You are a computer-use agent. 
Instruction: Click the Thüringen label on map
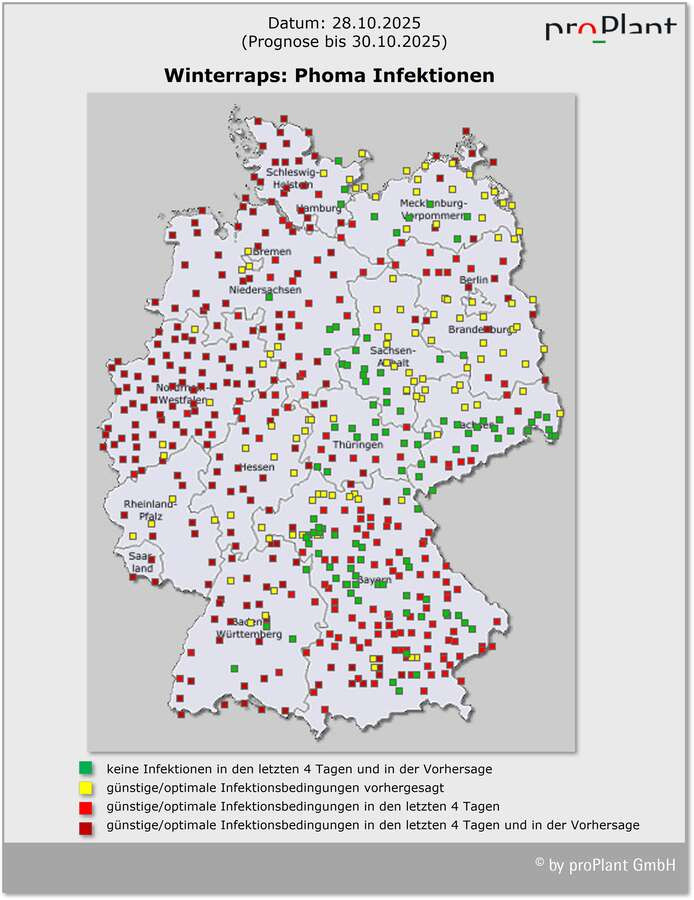(x=358, y=444)
